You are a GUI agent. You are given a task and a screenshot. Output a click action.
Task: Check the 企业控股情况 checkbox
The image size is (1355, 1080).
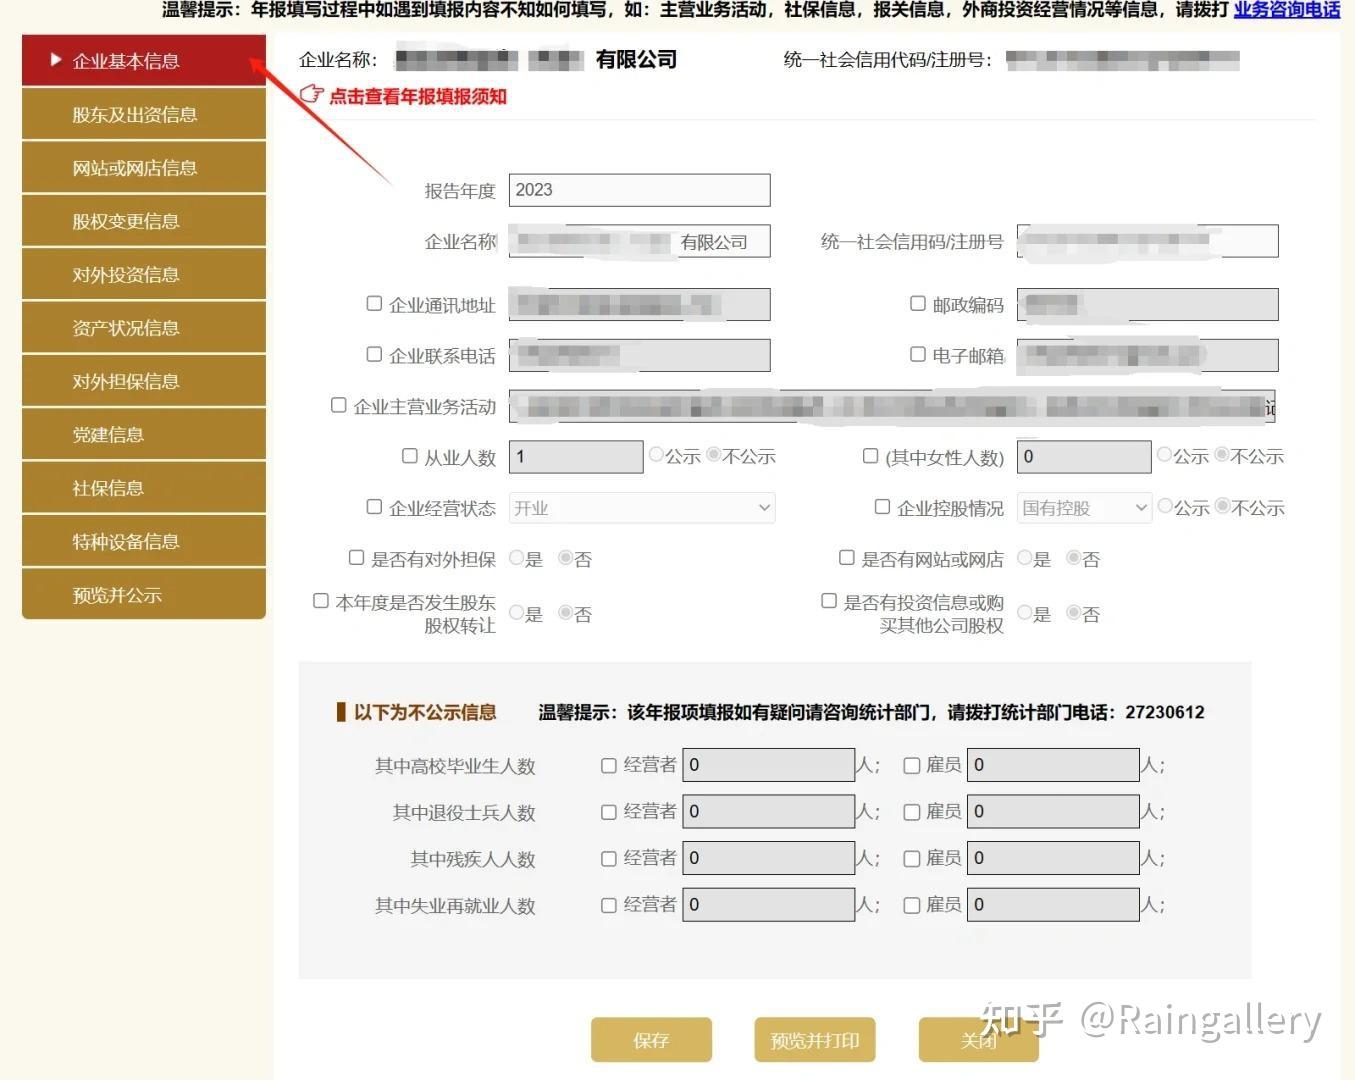coord(883,507)
